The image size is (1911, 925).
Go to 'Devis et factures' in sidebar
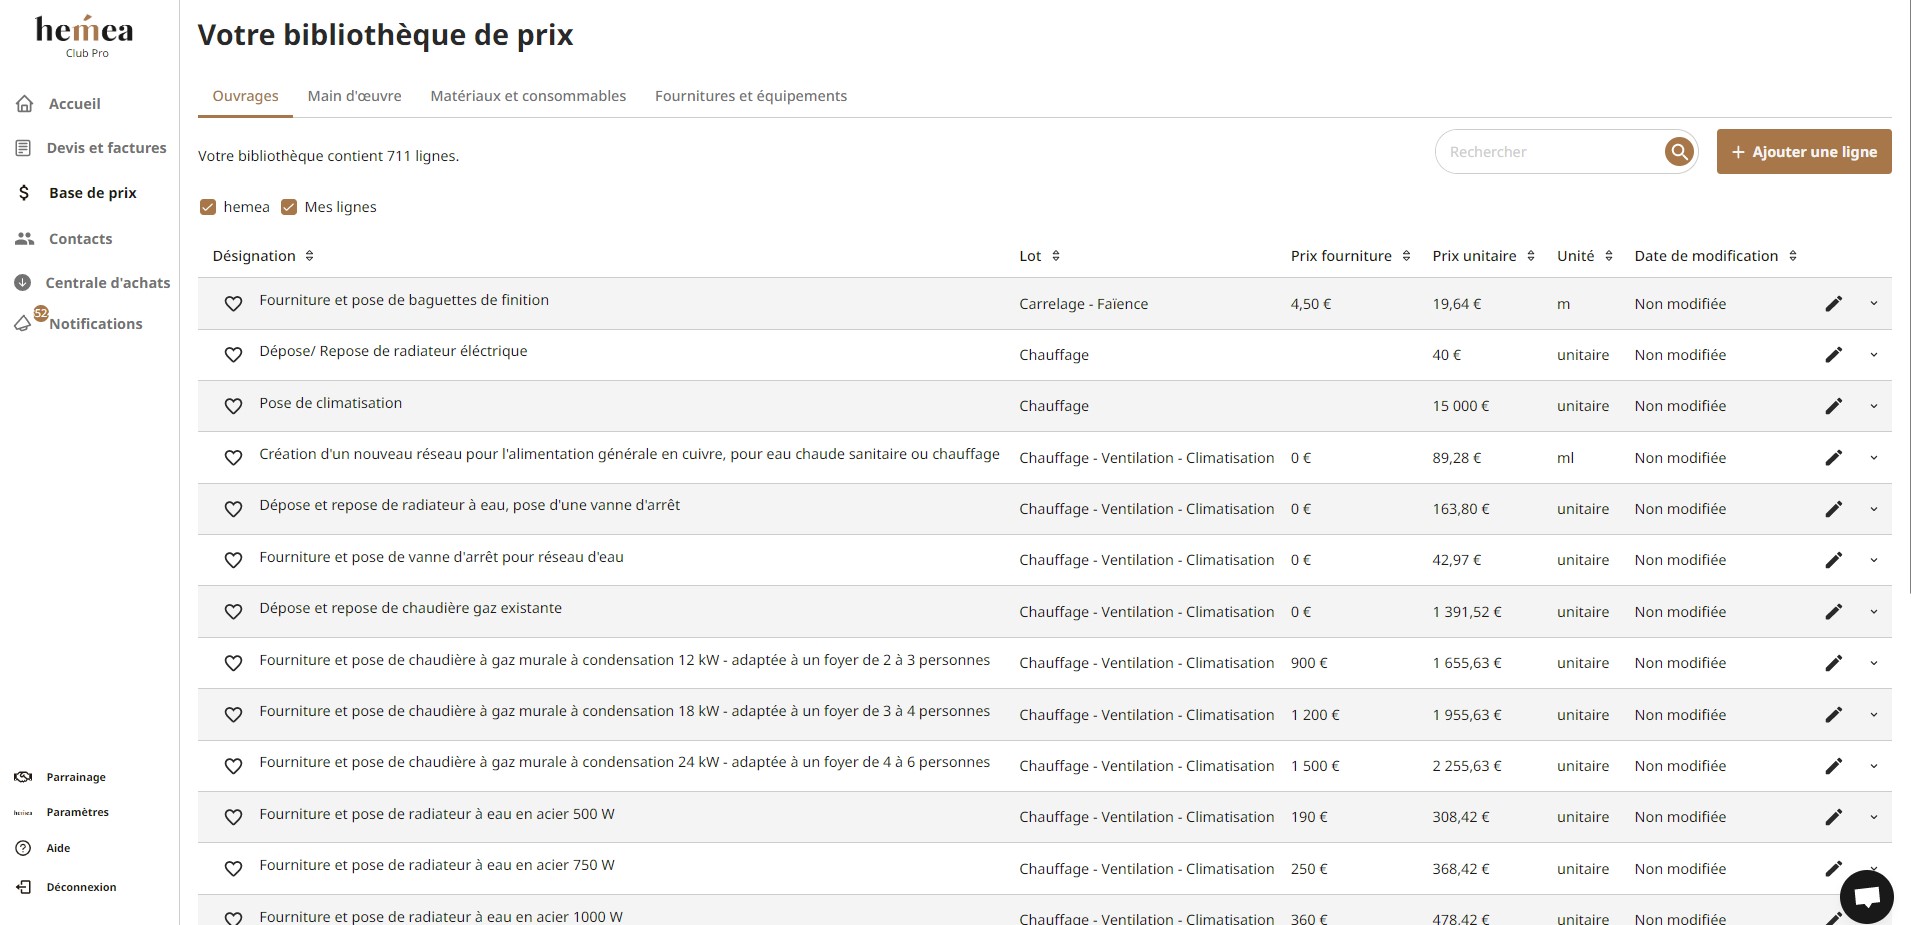tap(106, 148)
